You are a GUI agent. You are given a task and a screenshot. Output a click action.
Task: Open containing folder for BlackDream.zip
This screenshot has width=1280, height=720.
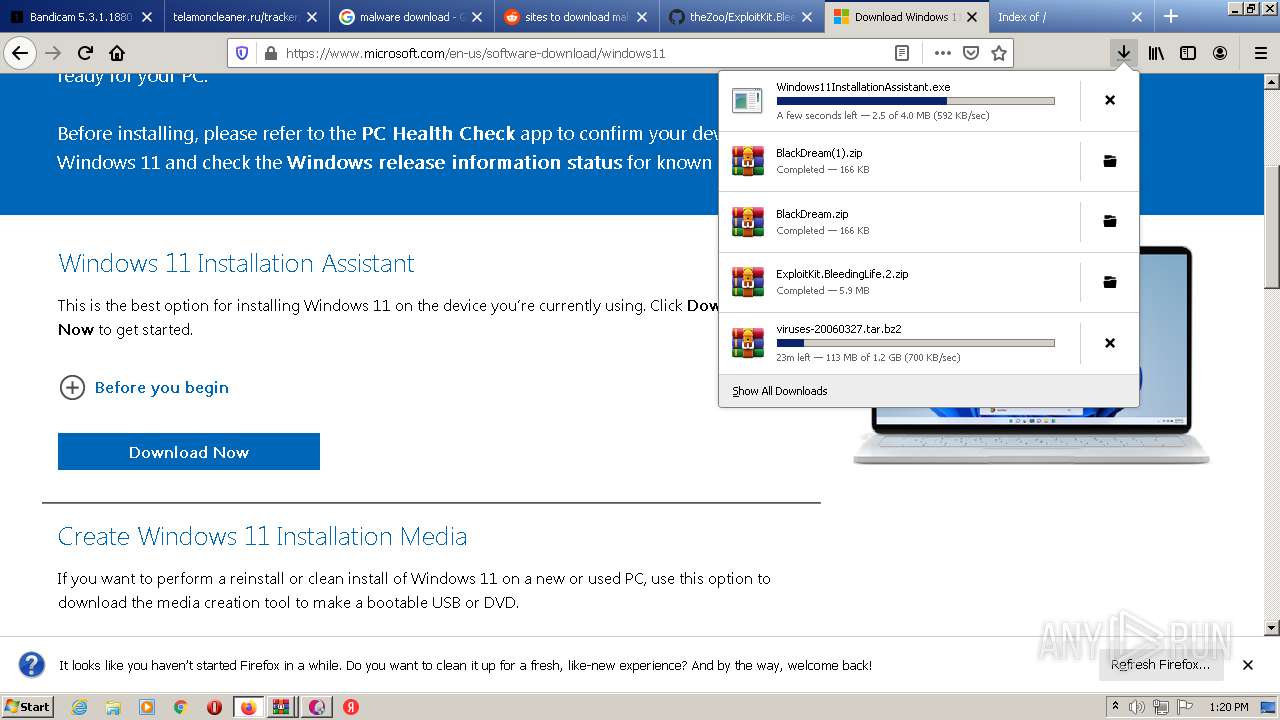(x=1109, y=221)
